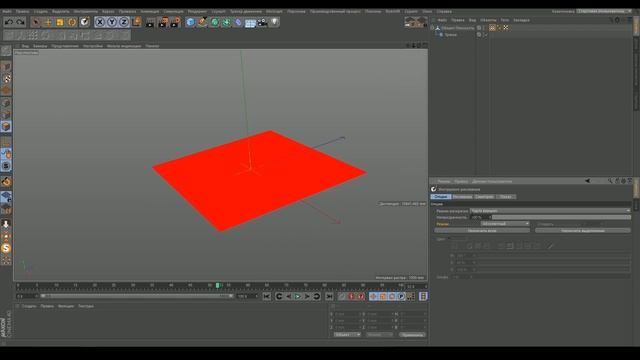This screenshot has width=640, height=360.
Task: Click the green Subdivision generator icon
Action: tap(215, 22)
